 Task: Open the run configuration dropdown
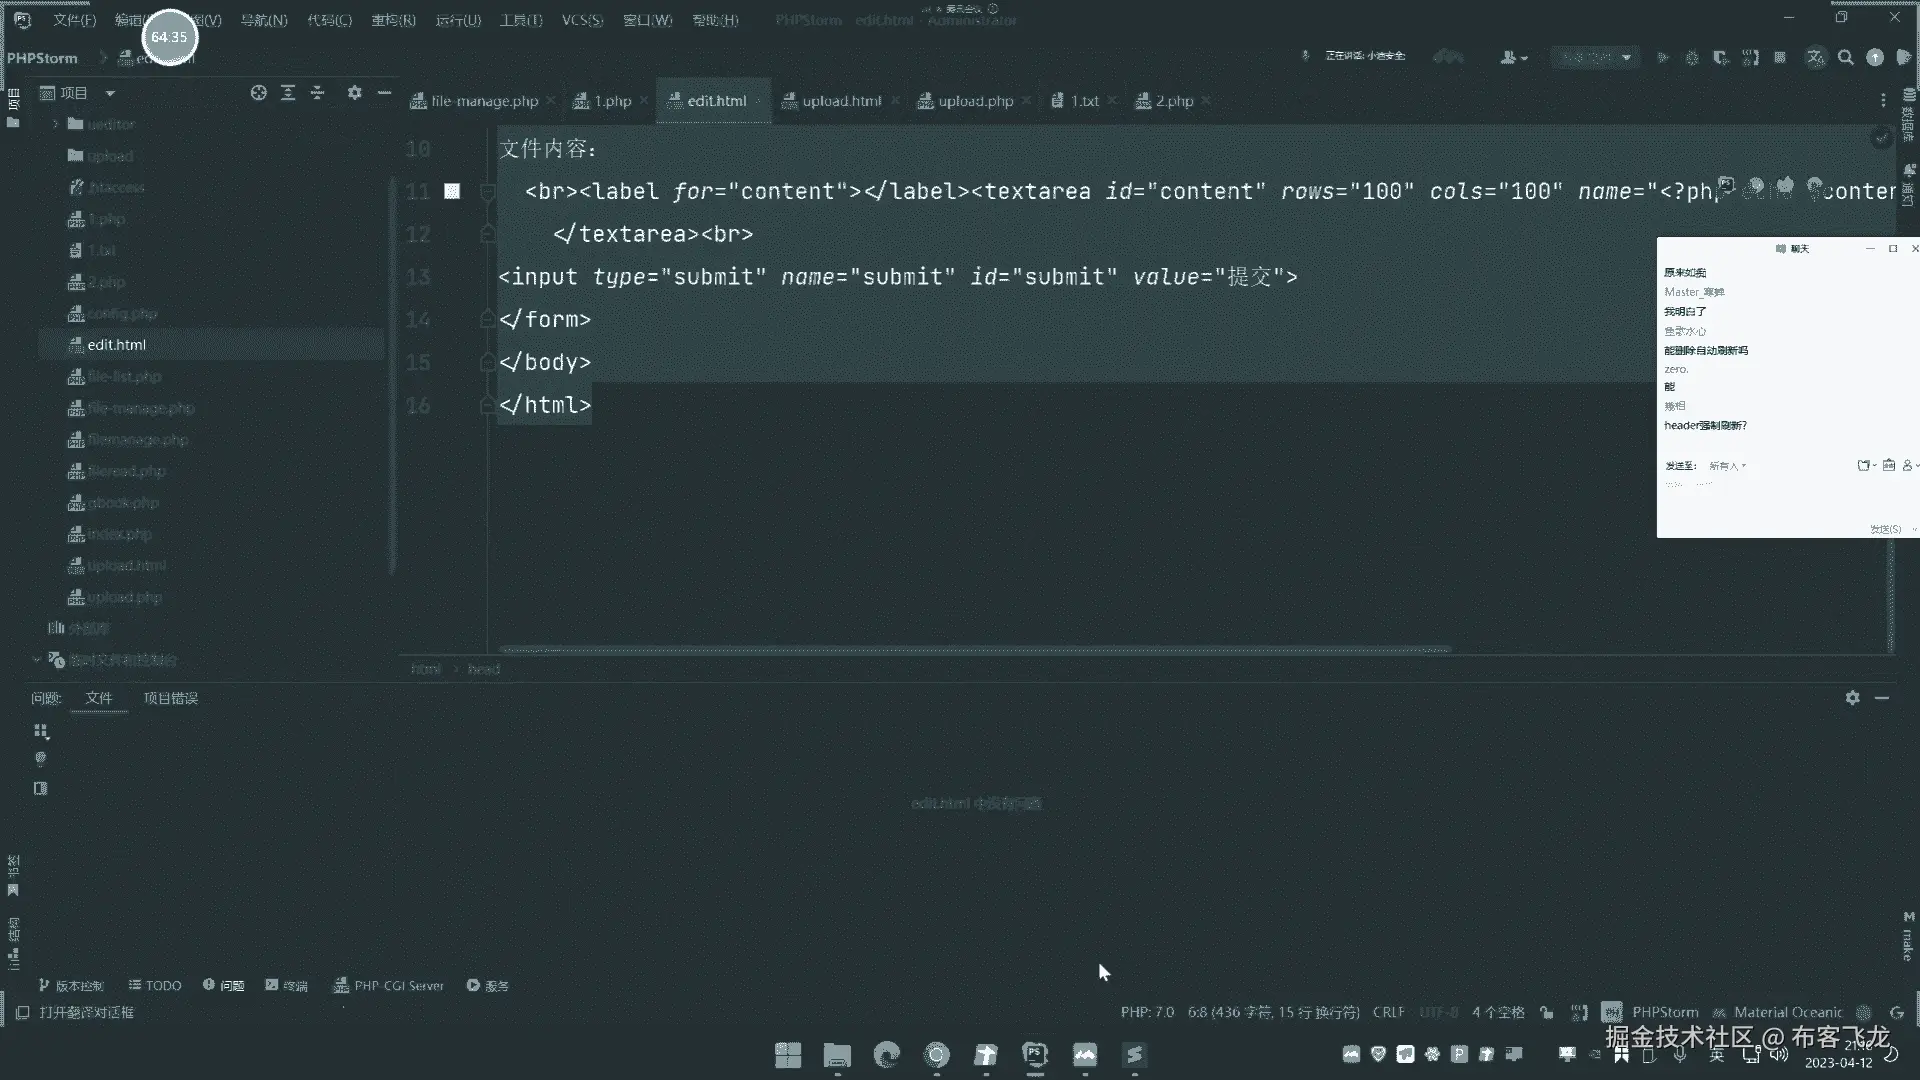pos(1626,58)
